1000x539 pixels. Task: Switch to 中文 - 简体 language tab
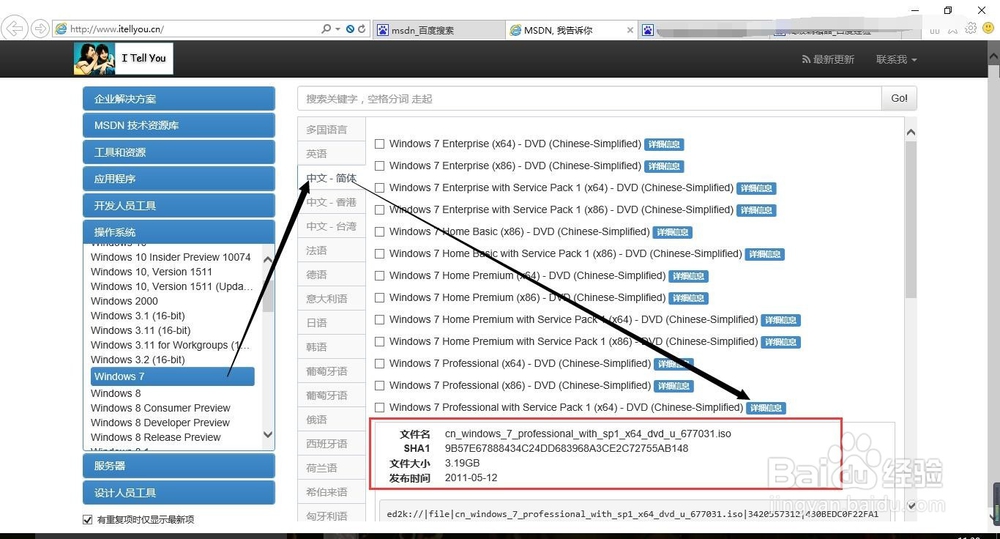pos(332,178)
